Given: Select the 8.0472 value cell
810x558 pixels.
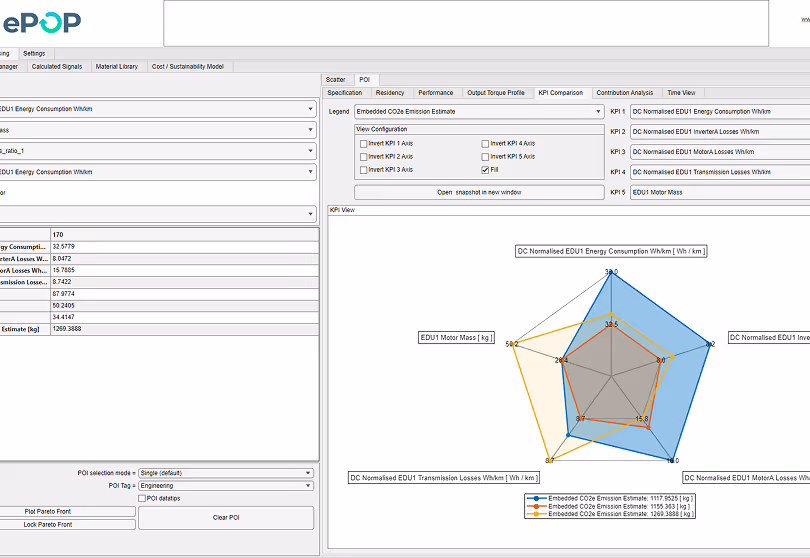Looking at the screenshot, I should [184, 258].
